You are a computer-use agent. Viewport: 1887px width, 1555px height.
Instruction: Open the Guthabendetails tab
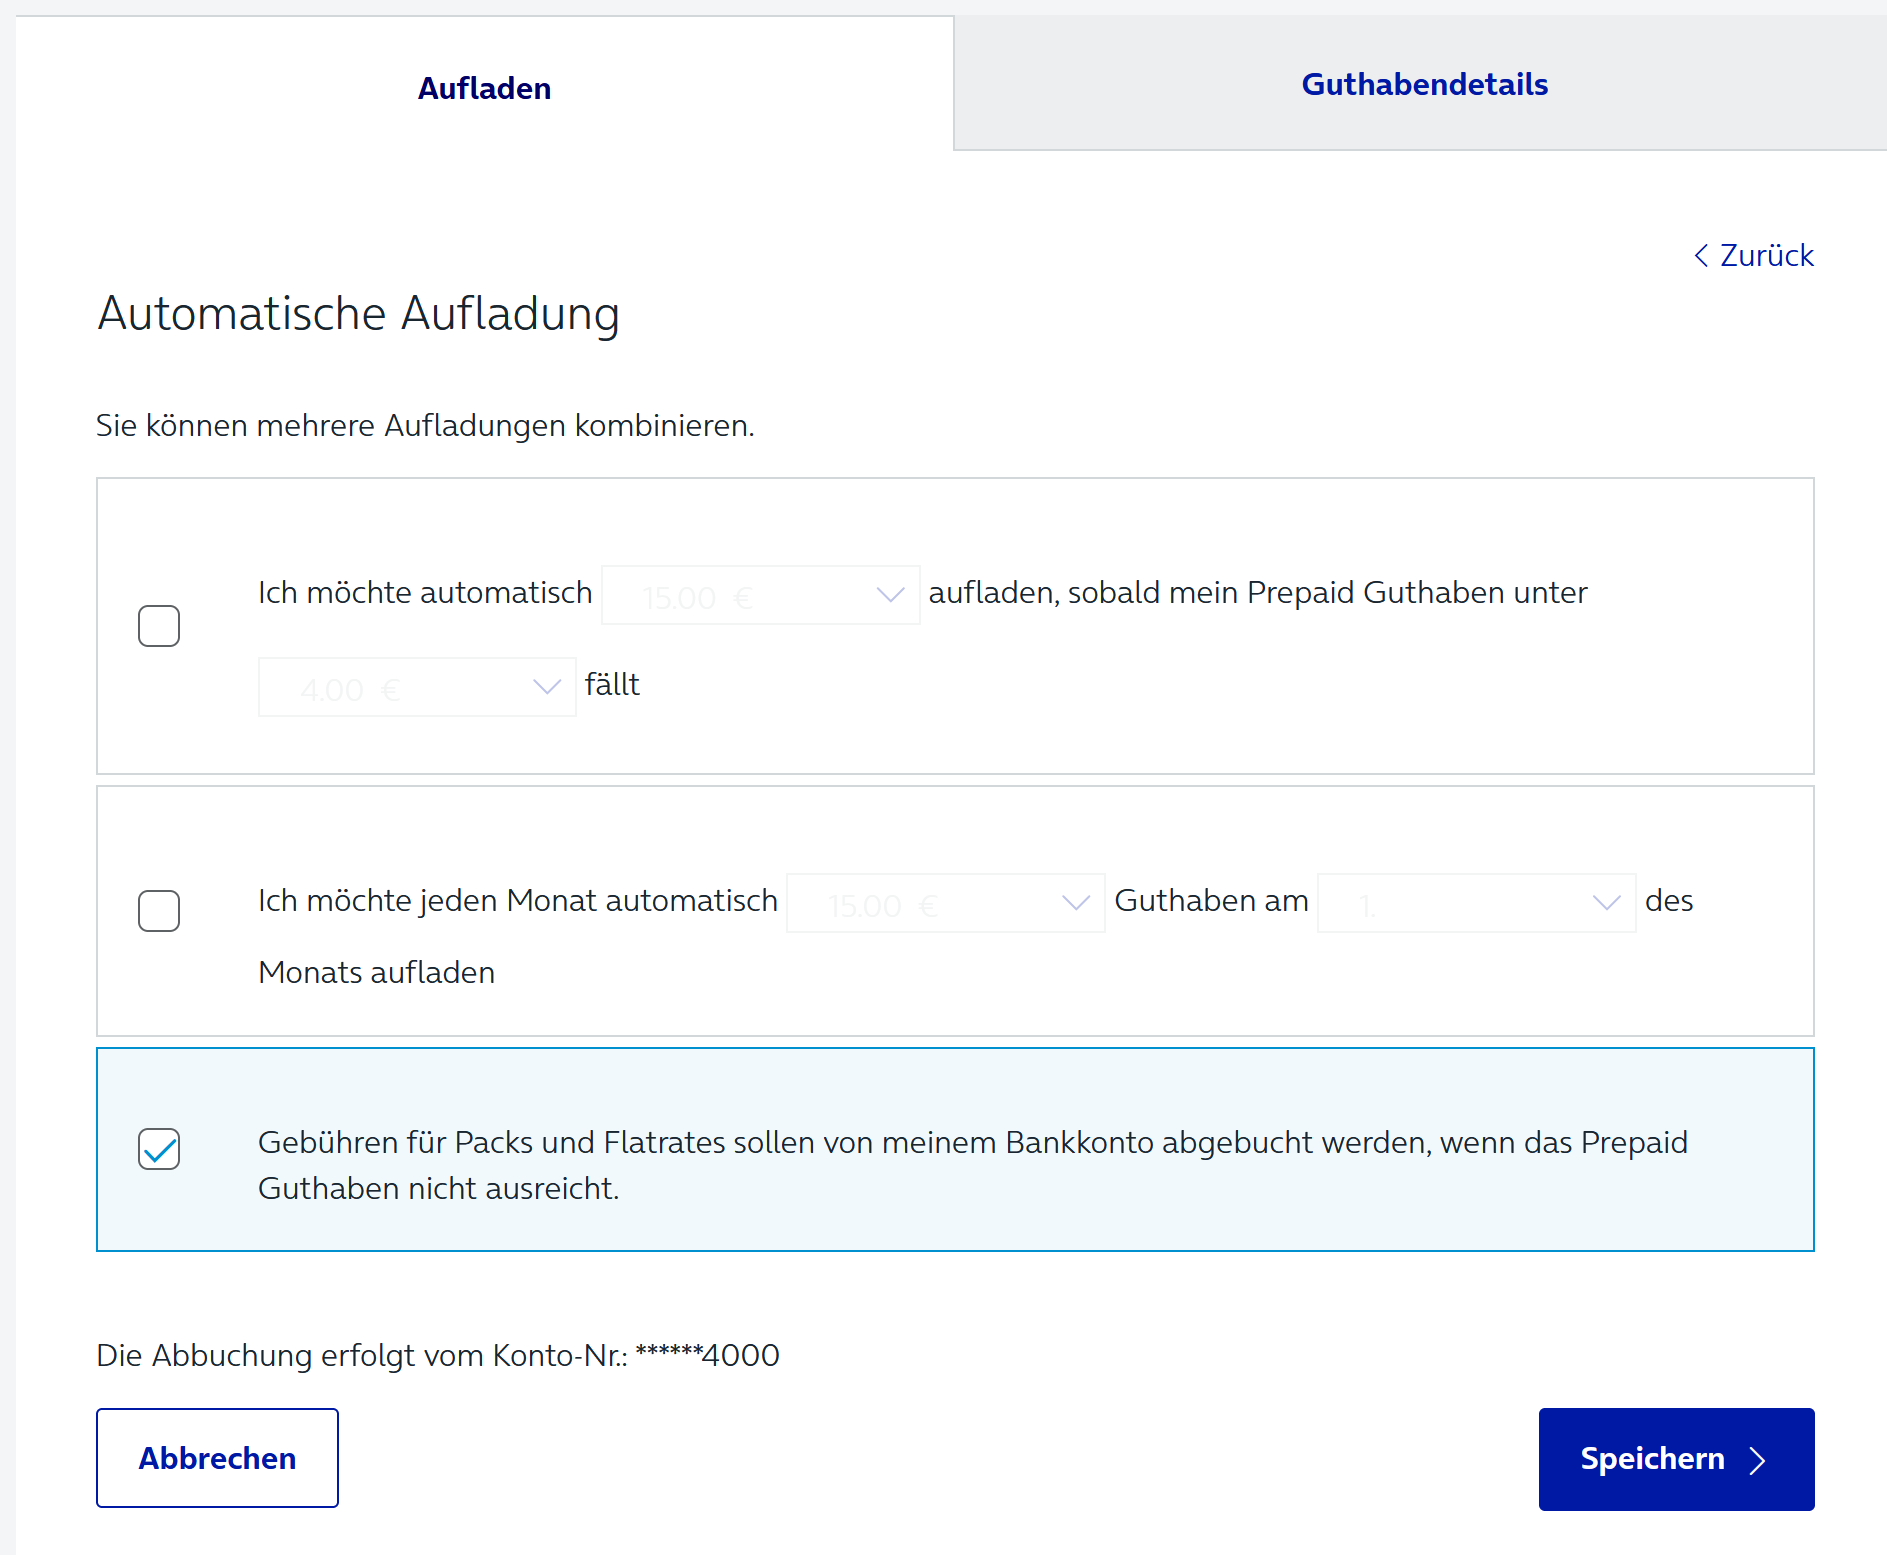point(1423,84)
